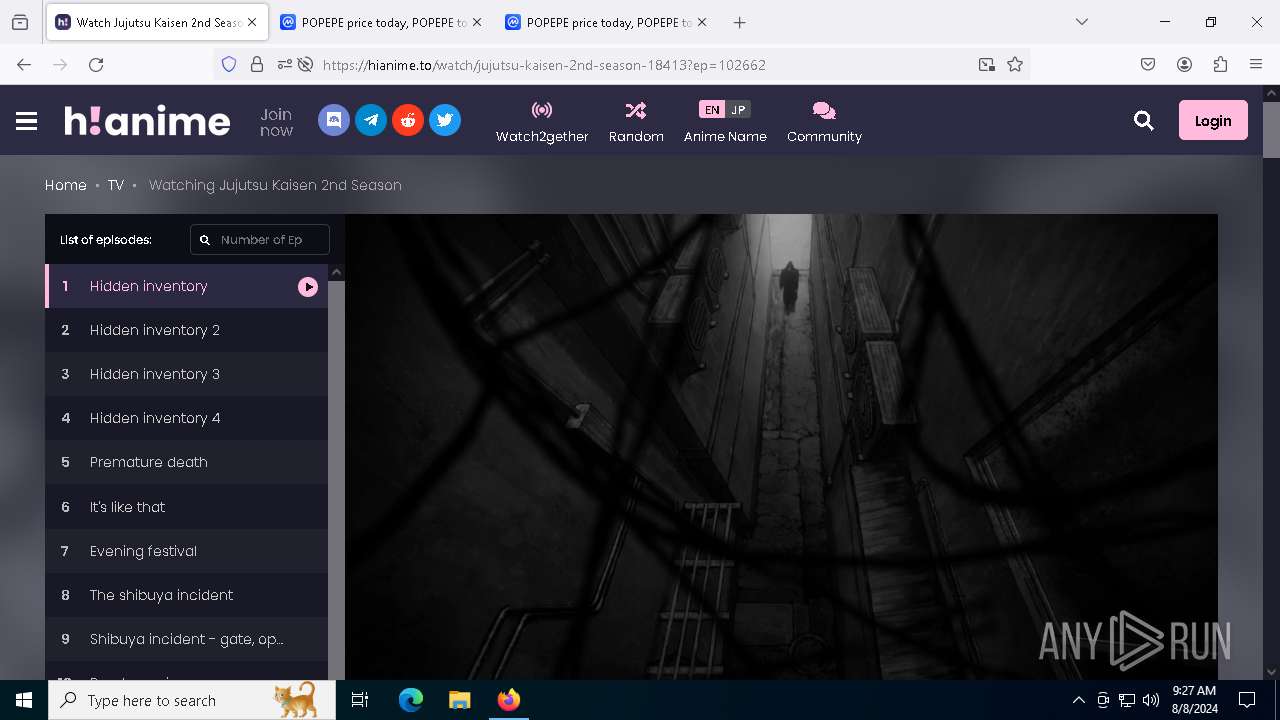Screen dimensions: 1280x720
Task: Open Extensions puzzle icon
Action: click(x=1220, y=64)
